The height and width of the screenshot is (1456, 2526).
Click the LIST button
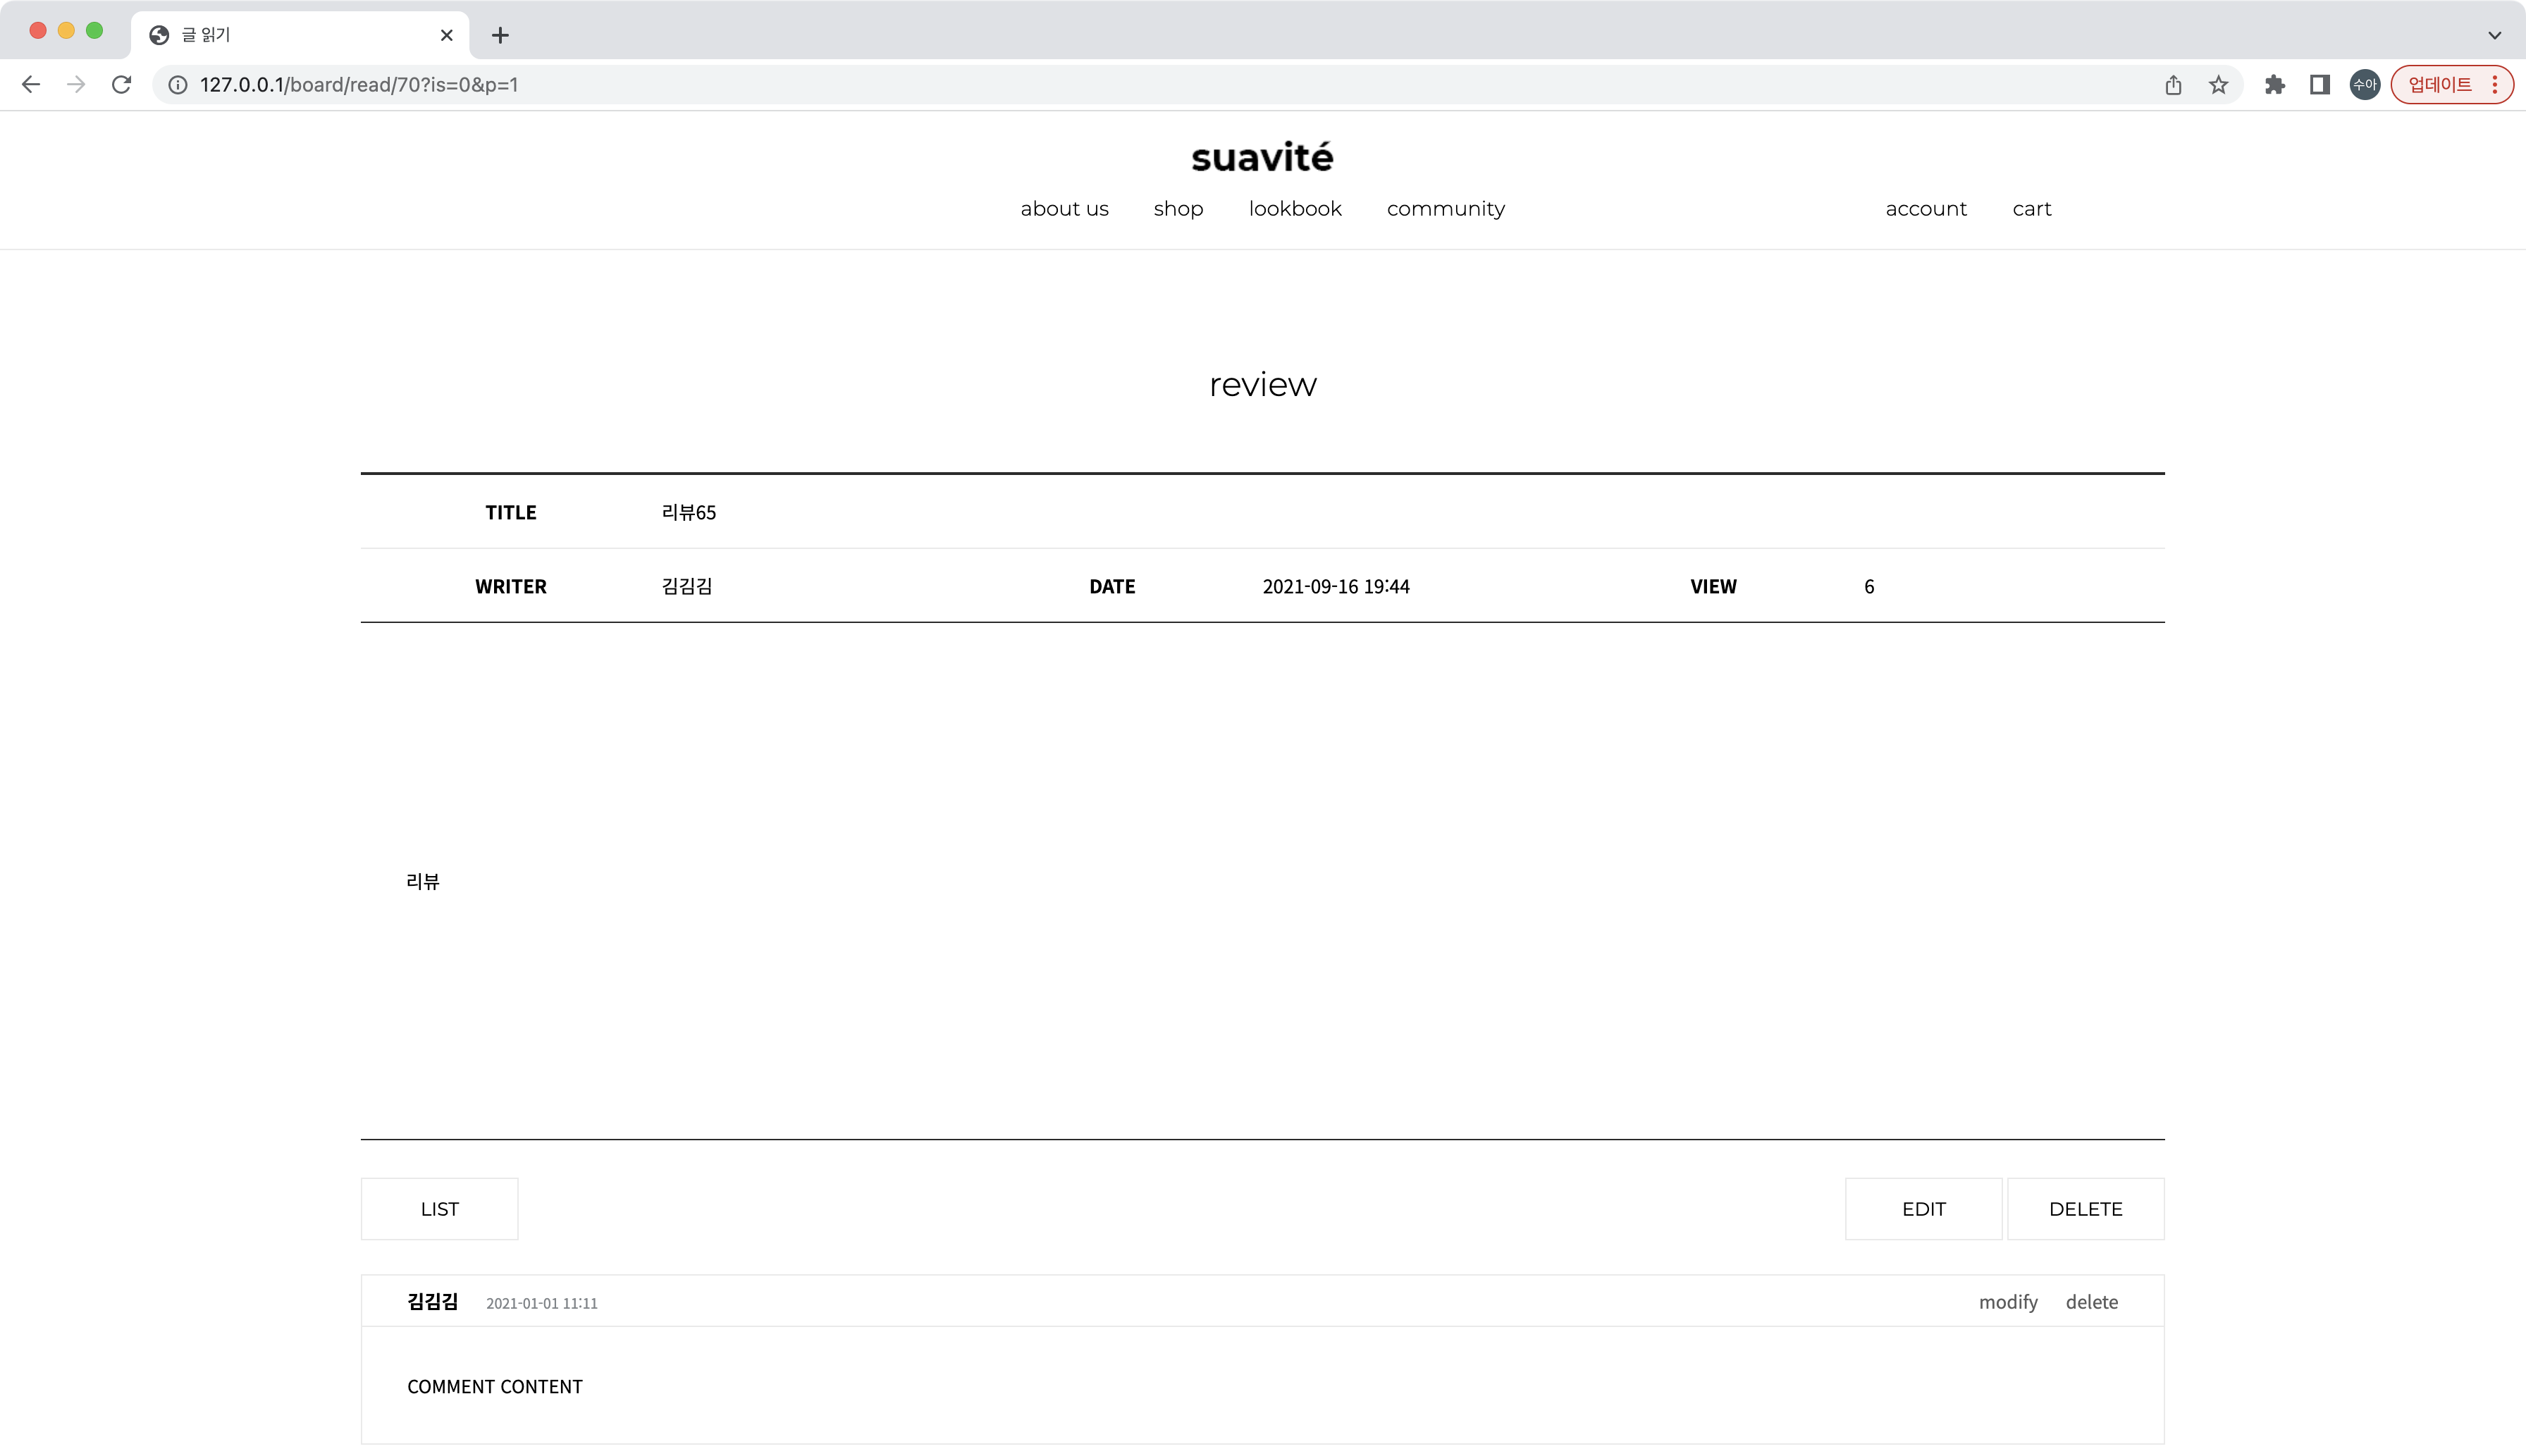[440, 1209]
